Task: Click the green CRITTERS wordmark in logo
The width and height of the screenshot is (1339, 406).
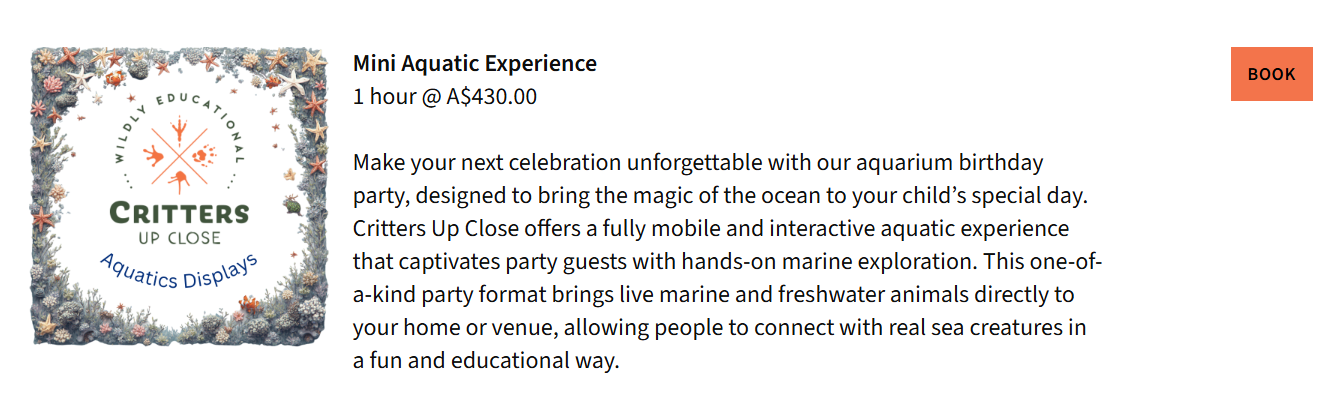Action: (180, 213)
